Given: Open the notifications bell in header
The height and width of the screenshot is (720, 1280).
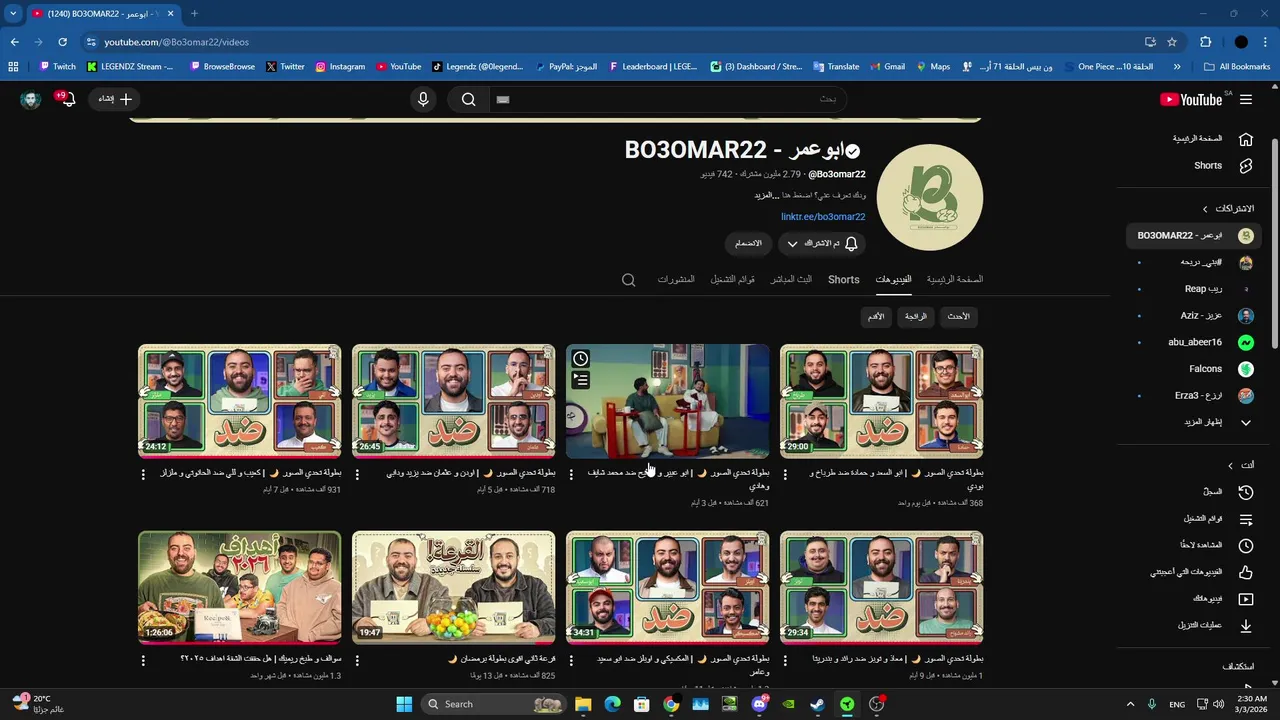Looking at the screenshot, I should coord(68,99).
